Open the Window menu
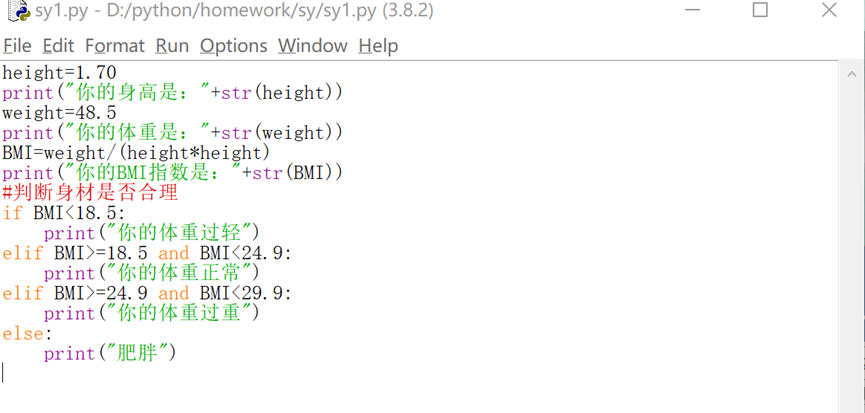 [312, 46]
